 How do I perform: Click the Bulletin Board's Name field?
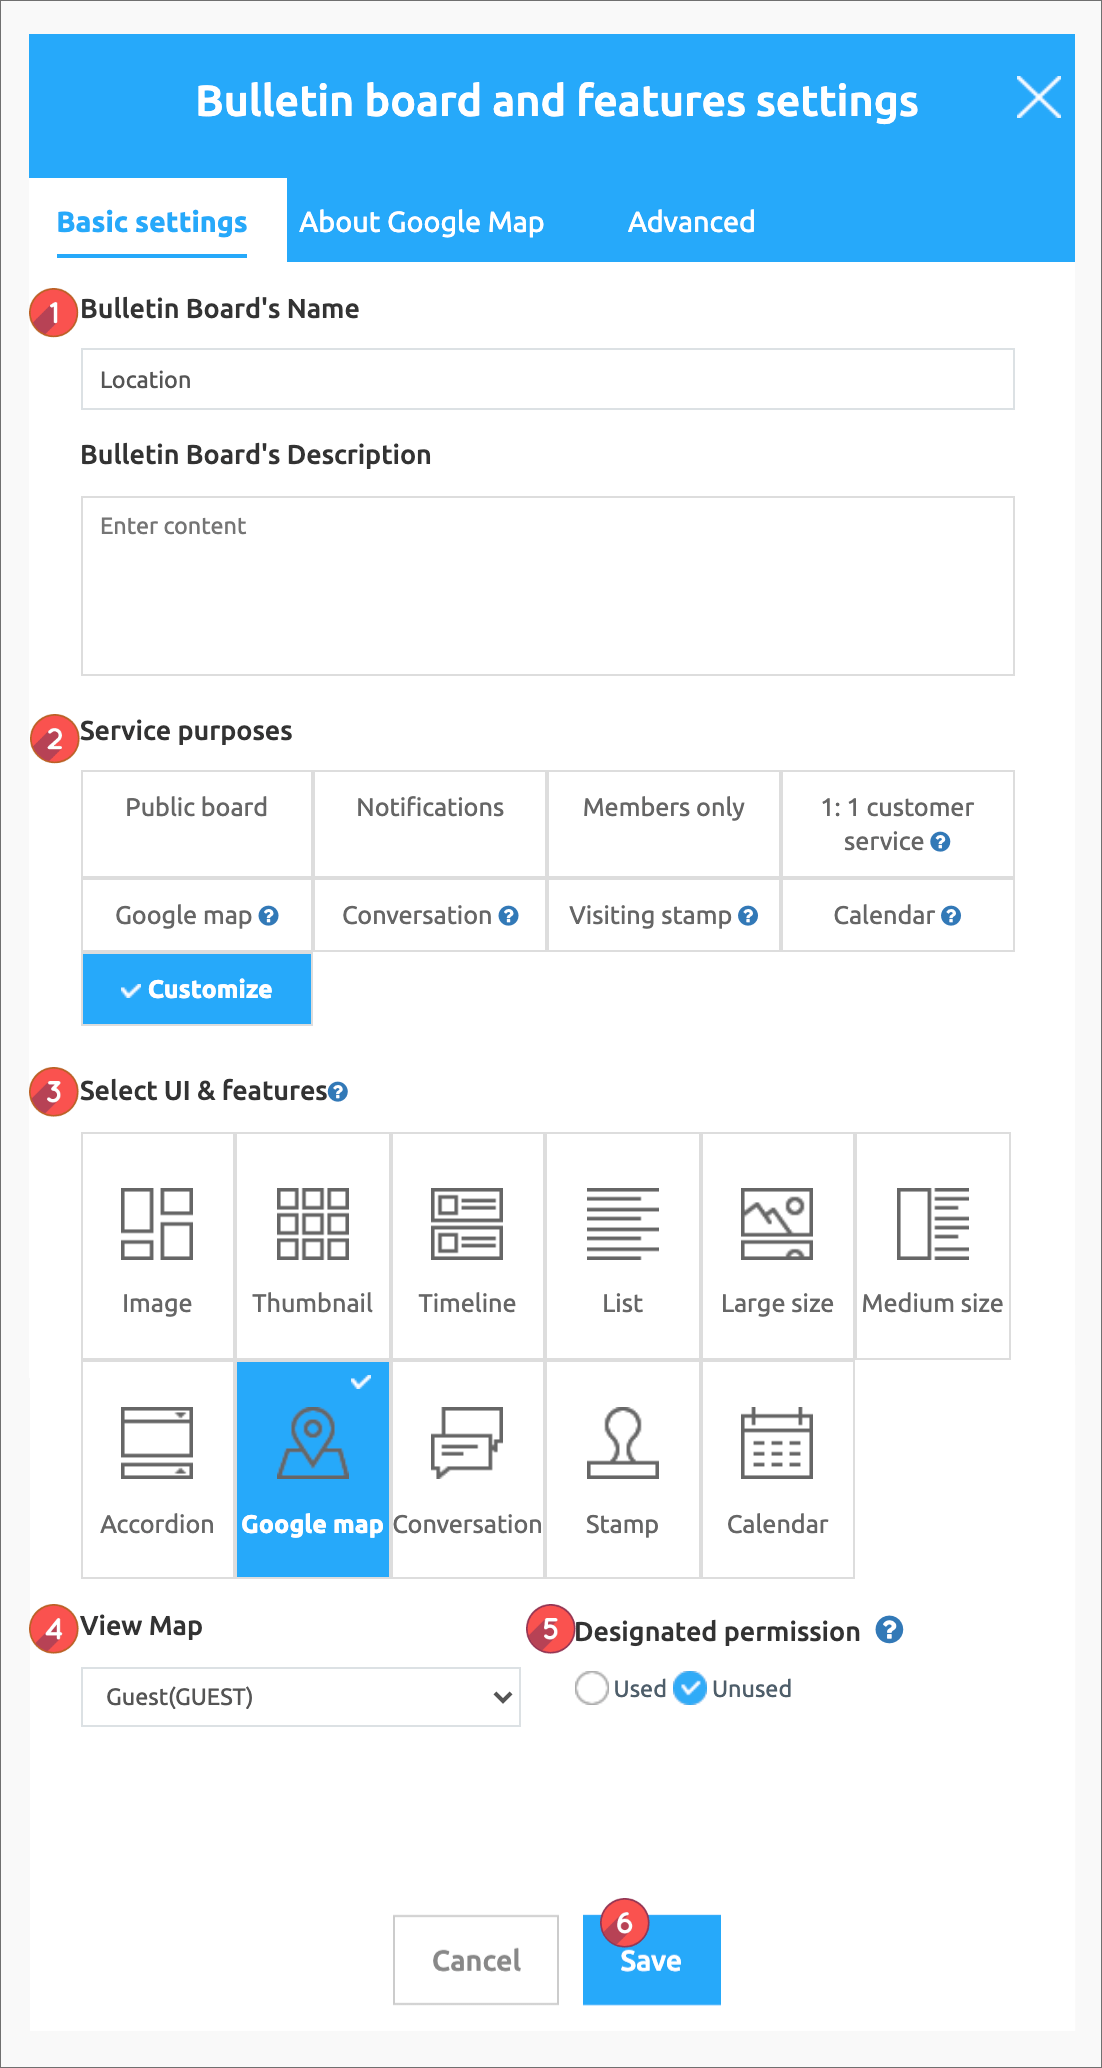click(547, 379)
